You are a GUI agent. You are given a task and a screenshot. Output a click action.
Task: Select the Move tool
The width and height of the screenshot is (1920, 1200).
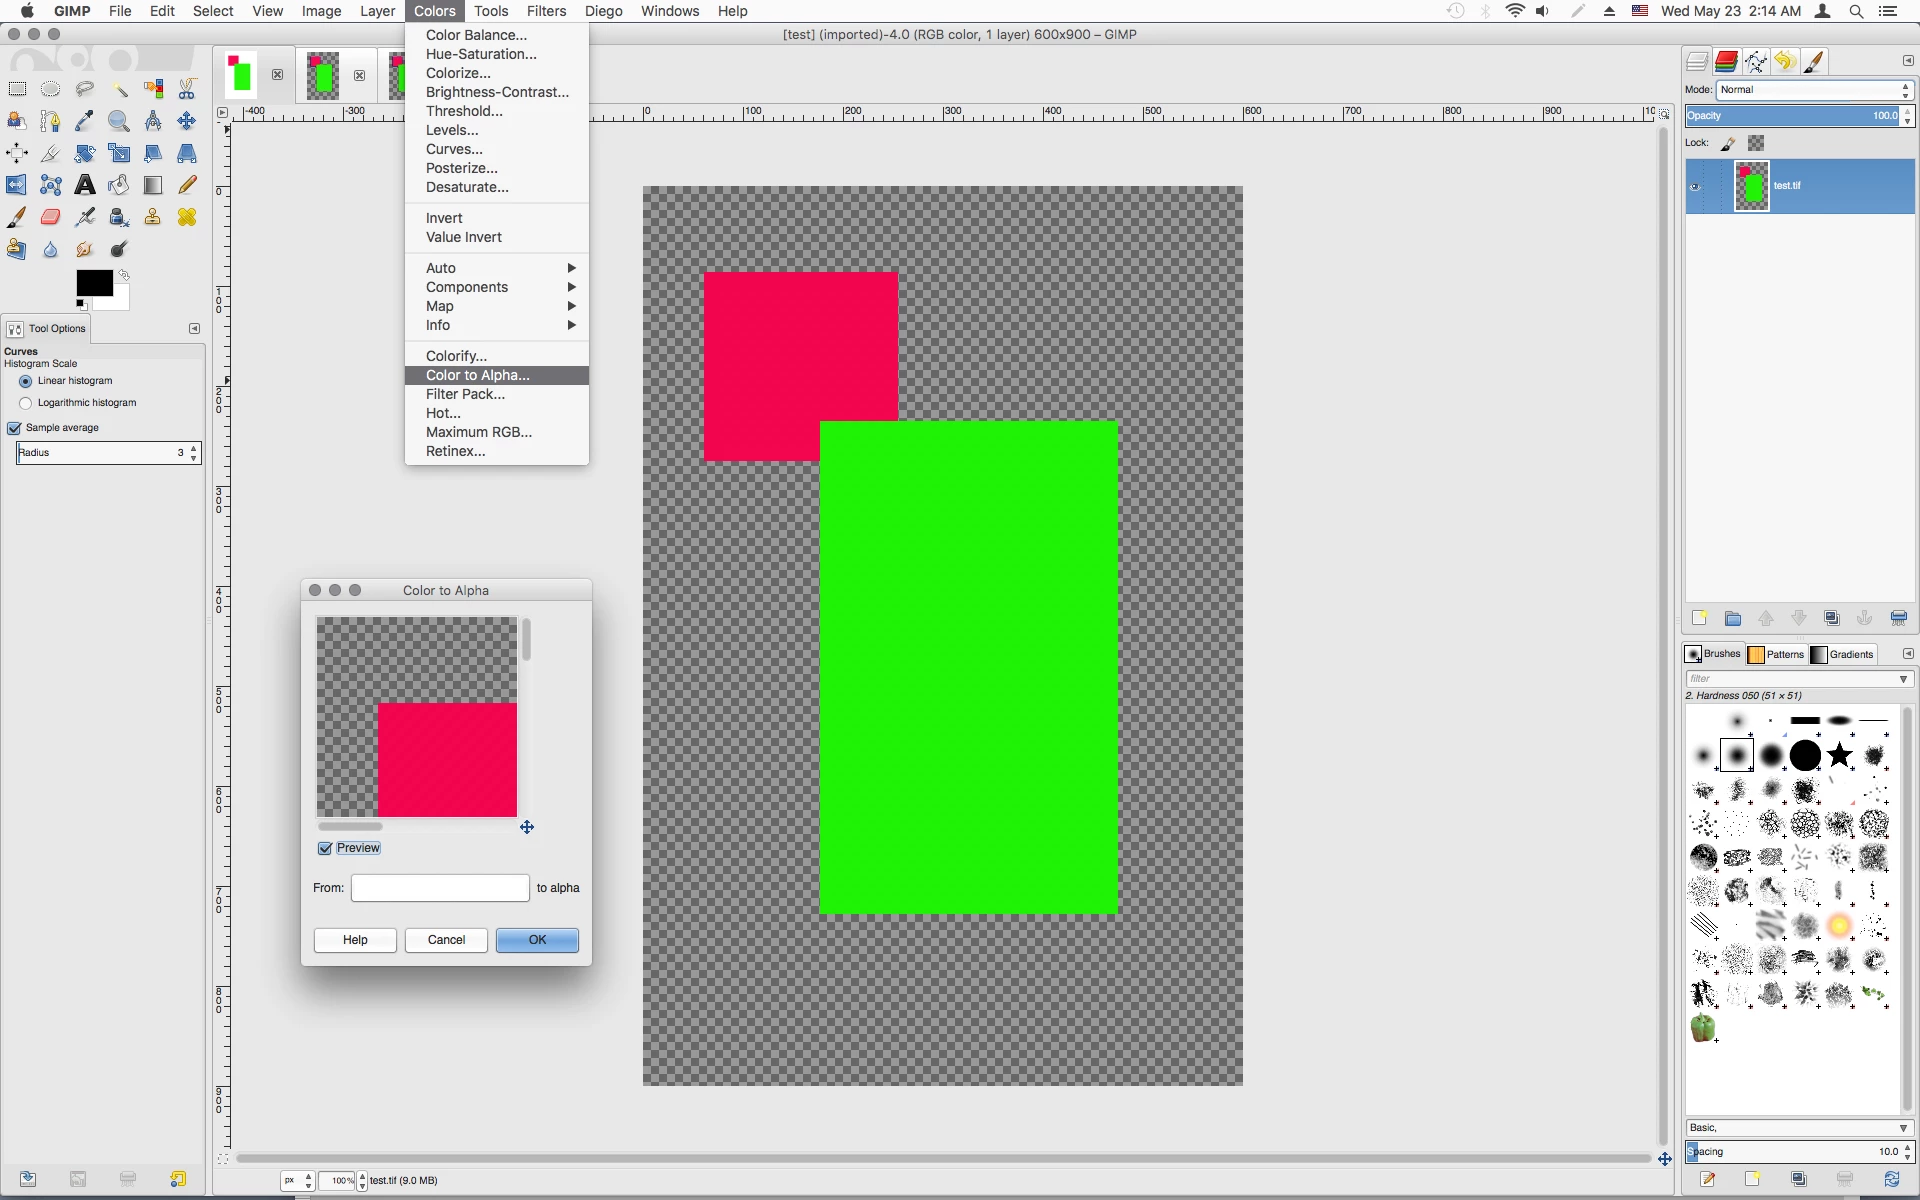[187, 121]
